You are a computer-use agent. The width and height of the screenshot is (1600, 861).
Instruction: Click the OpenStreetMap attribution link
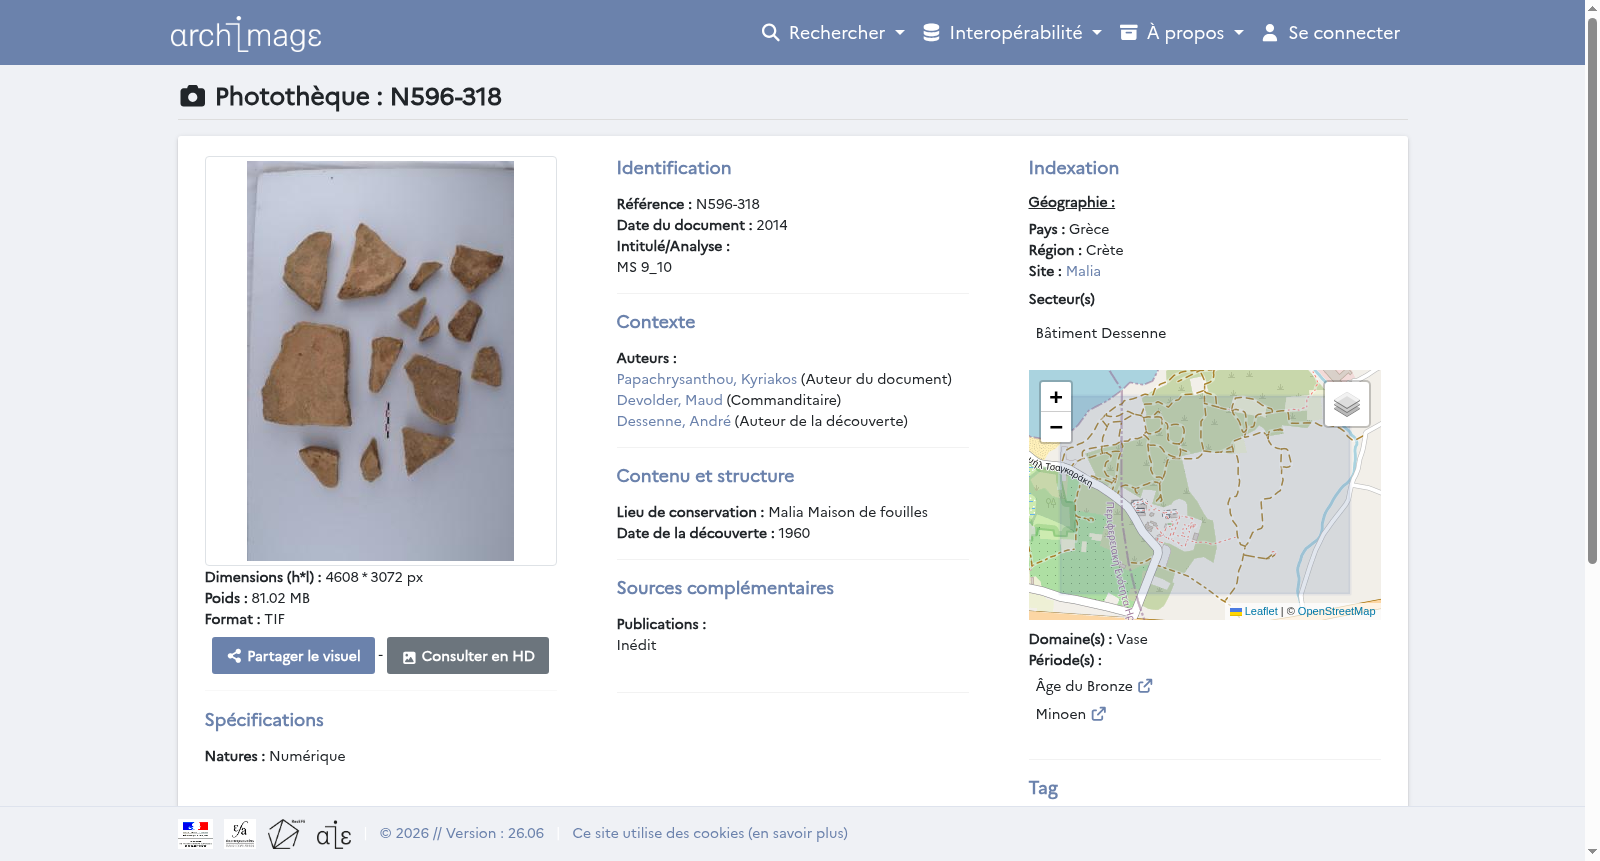[1336, 611]
